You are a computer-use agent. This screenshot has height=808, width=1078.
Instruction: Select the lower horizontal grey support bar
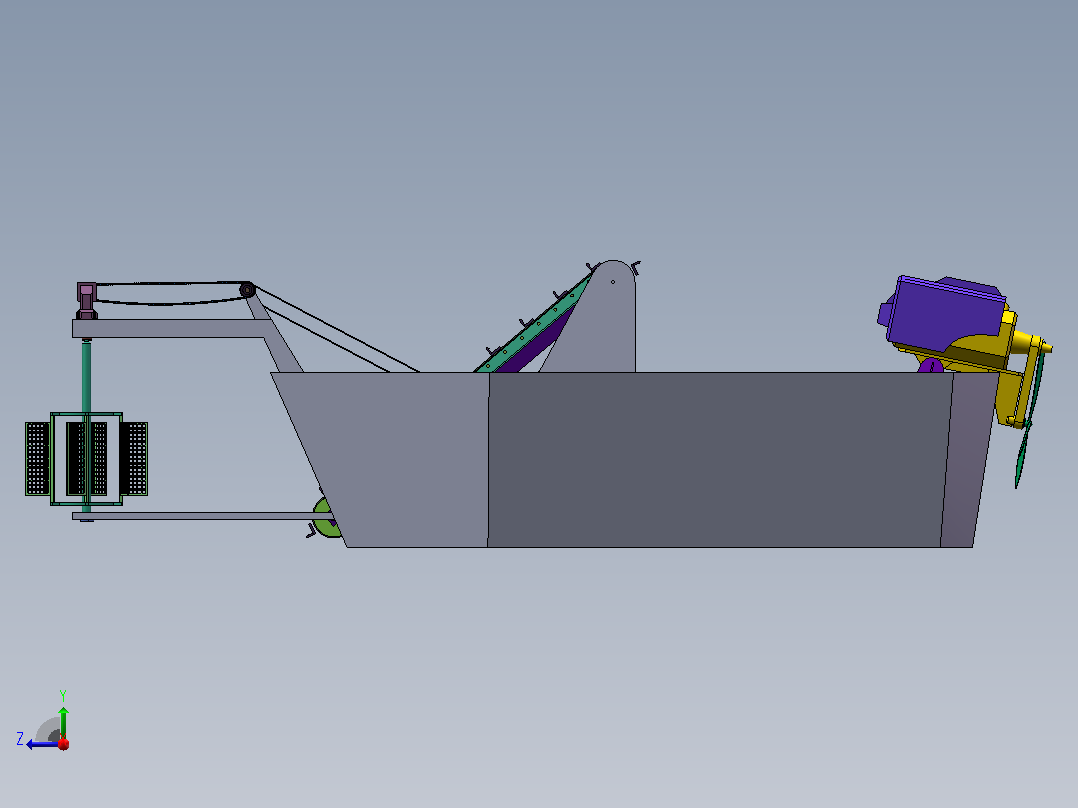coord(203,516)
